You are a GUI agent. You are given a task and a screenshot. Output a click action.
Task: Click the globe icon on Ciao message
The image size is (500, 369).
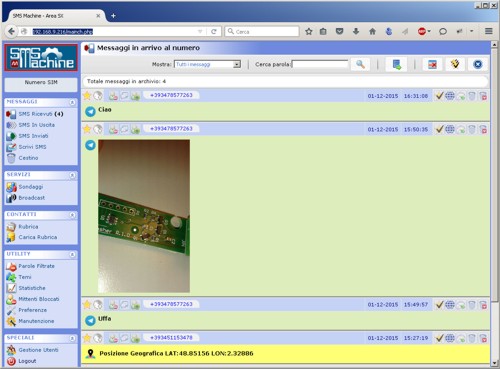[x=450, y=96]
